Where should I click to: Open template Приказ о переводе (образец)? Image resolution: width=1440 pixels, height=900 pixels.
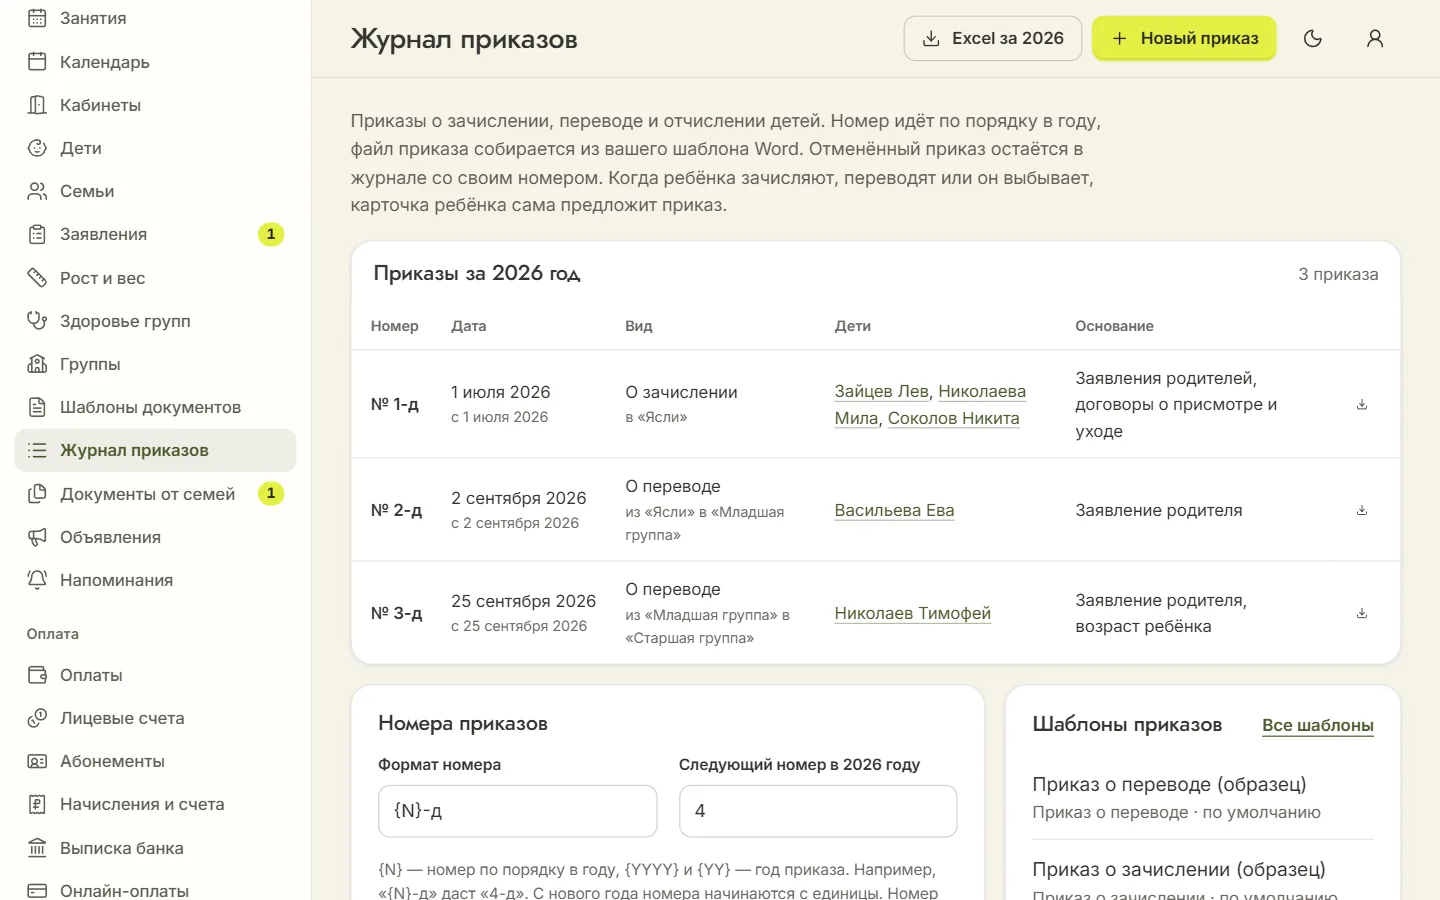[1169, 784]
